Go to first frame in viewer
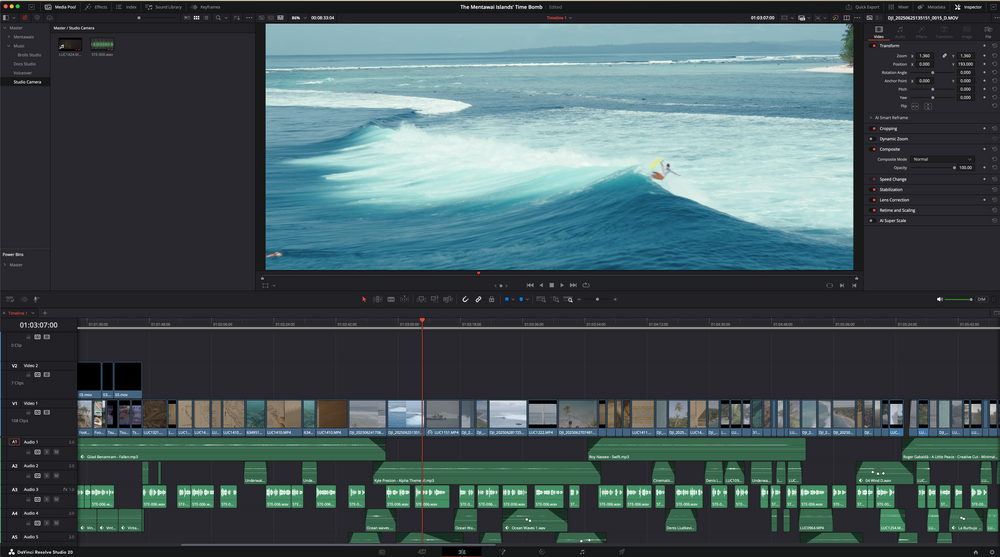 530,285
